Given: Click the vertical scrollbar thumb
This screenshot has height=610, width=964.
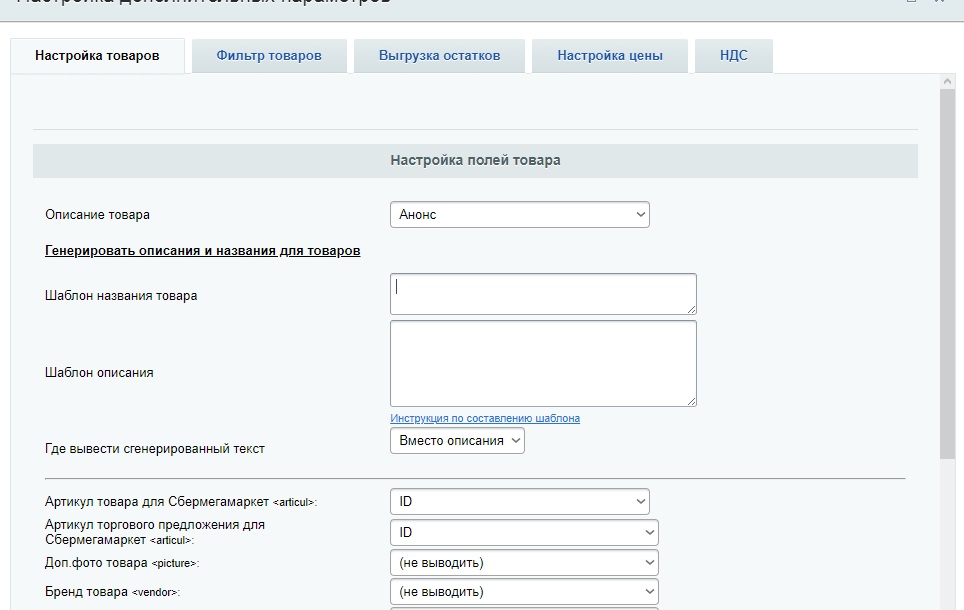Looking at the screenshot, I should click(948, 270).
